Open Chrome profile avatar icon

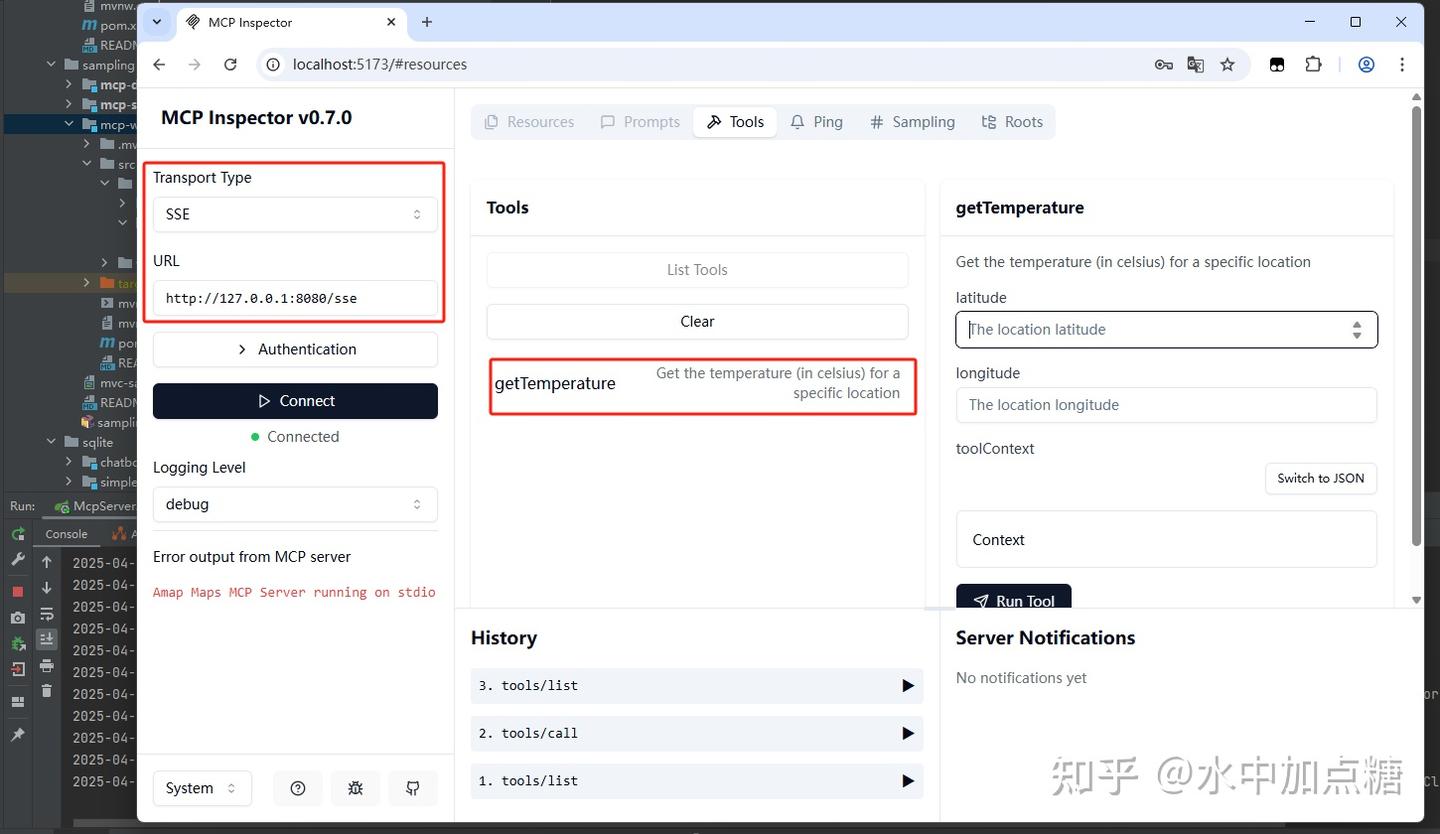click(1366, 64)
